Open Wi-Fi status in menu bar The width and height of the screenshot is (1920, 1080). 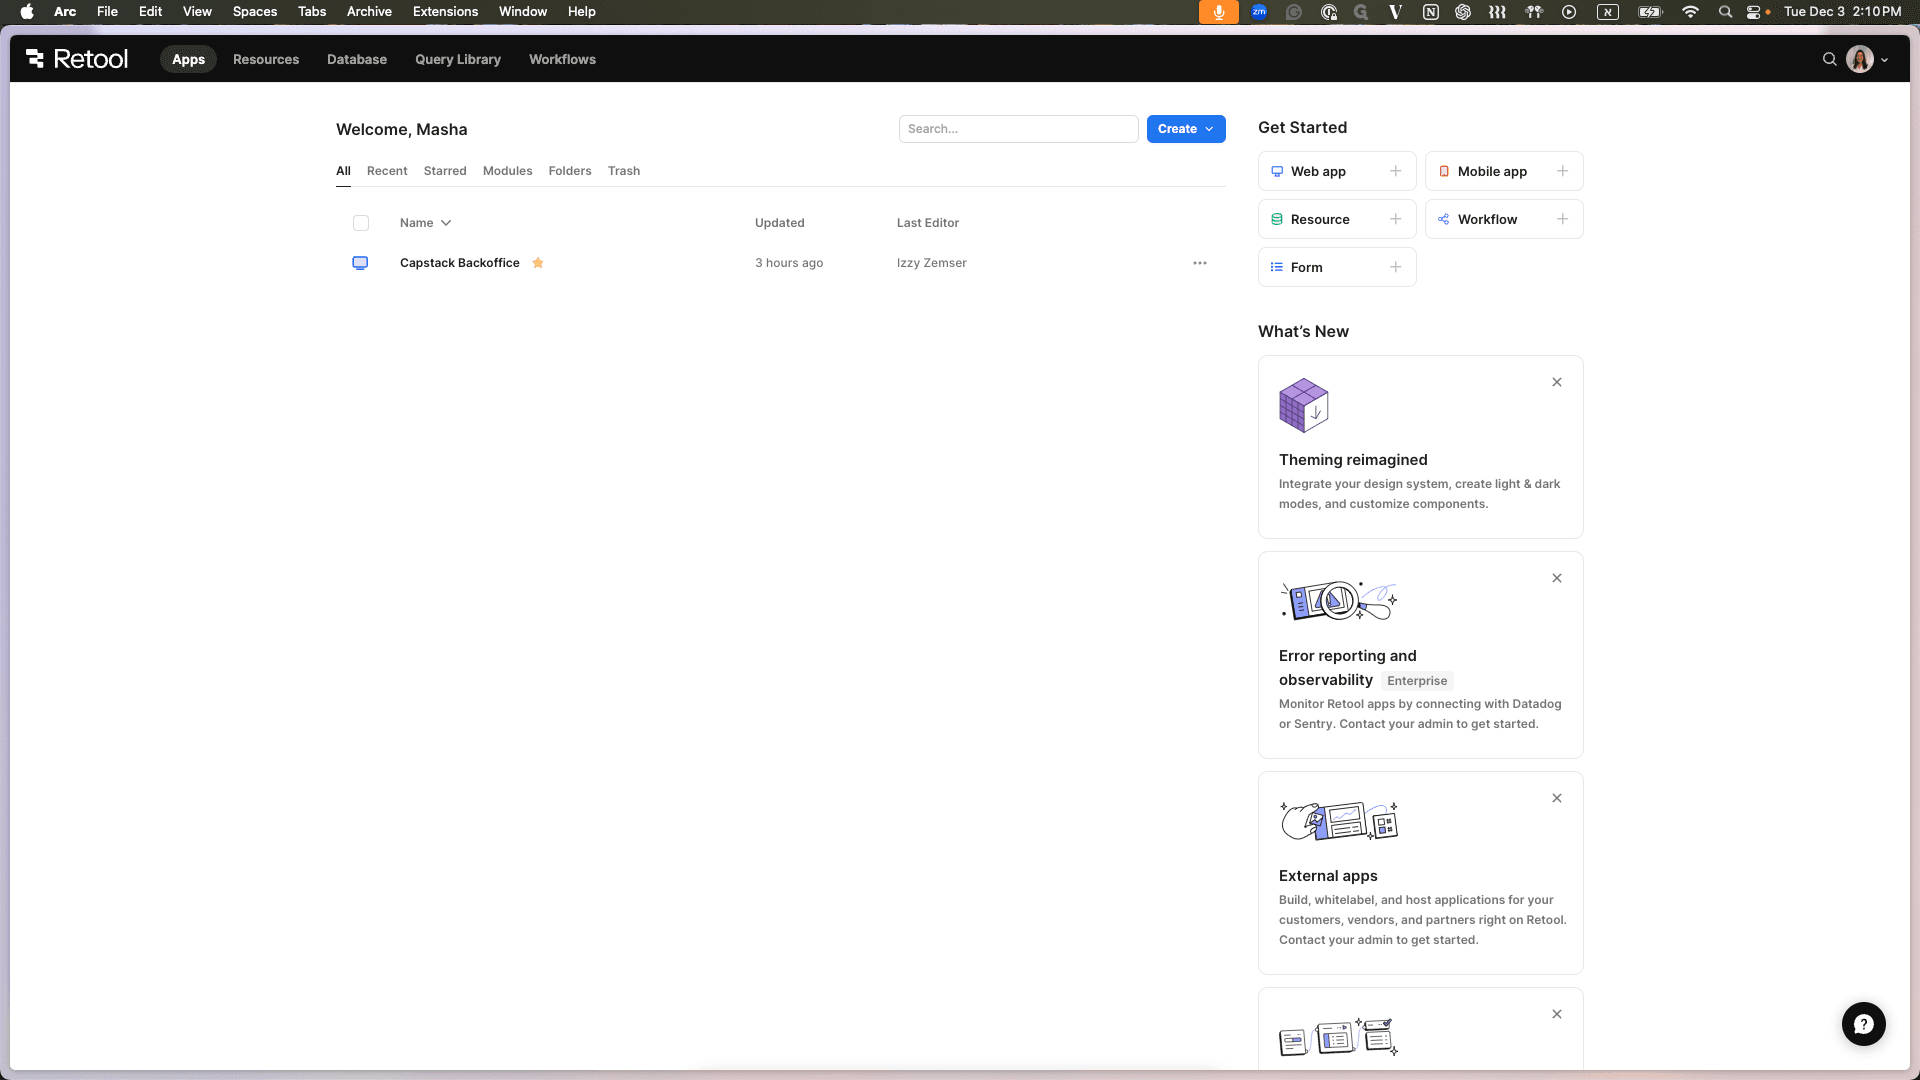pyautogui.click(x=1690, y=12)
